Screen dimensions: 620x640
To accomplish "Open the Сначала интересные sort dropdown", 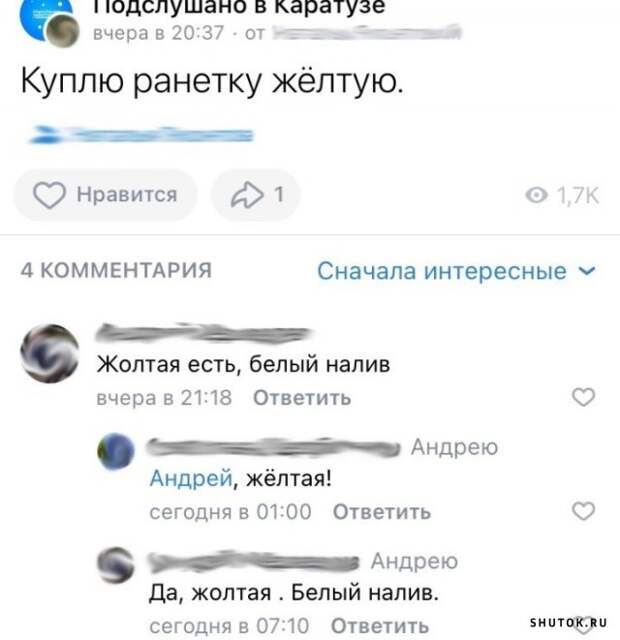I will 457,271.
